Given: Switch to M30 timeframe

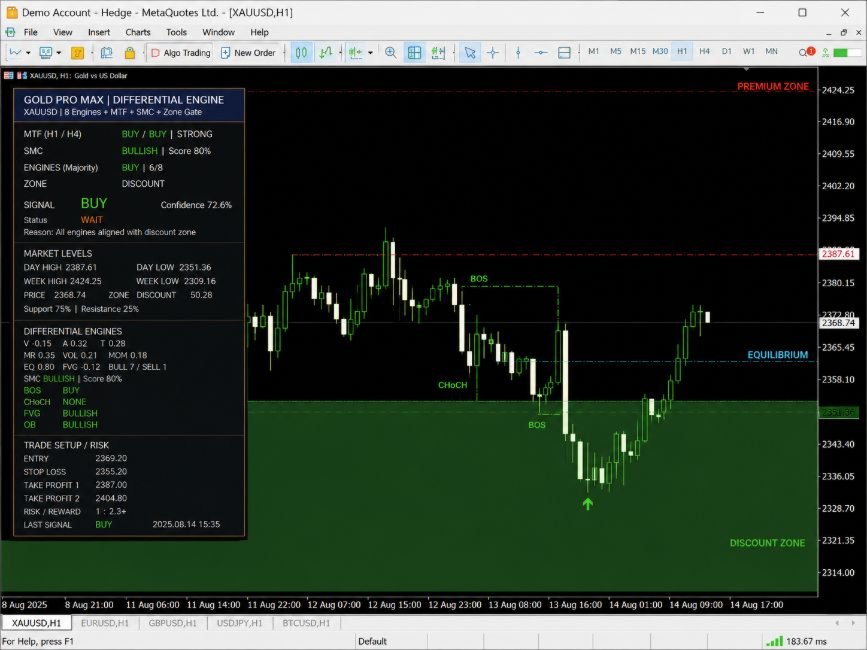Looking at the screenshot, I should (x=660, y=51).
